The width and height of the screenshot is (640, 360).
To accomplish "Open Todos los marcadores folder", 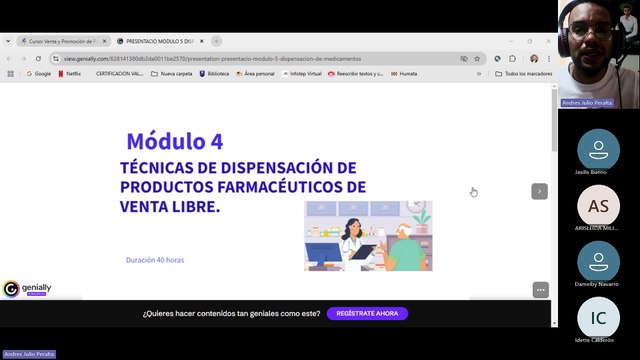I will click(524, 74).
